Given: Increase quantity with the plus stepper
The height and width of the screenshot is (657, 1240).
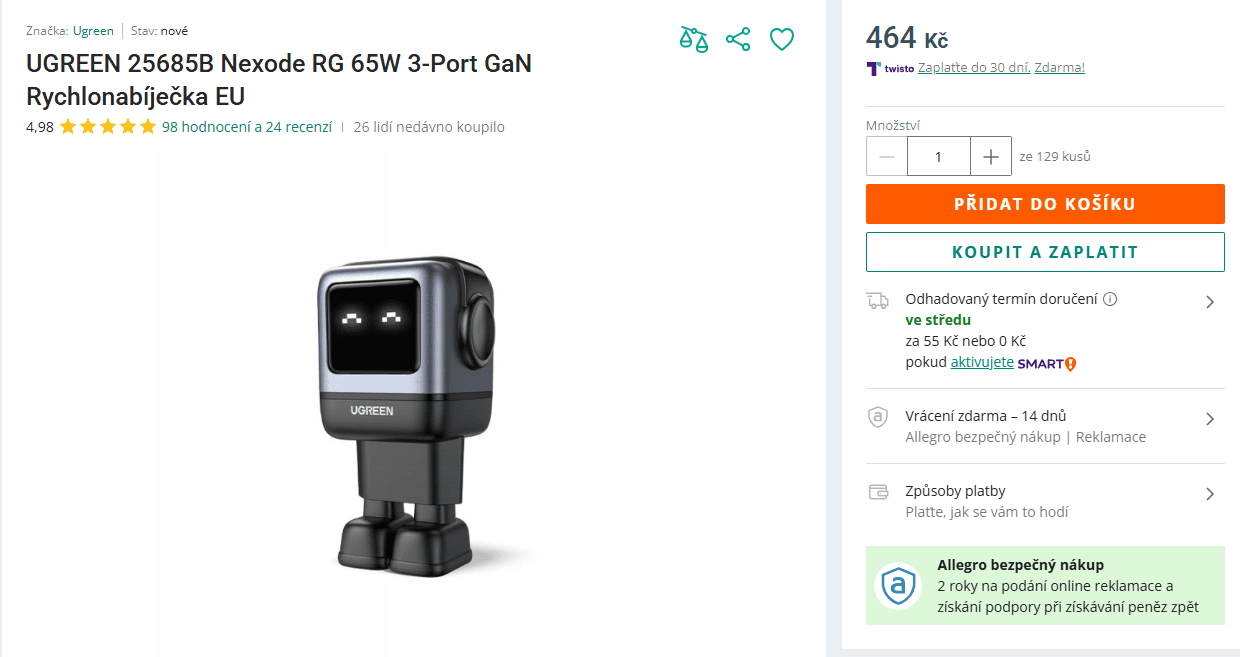Looking at the screenshot, I should (x=990, y=155).
